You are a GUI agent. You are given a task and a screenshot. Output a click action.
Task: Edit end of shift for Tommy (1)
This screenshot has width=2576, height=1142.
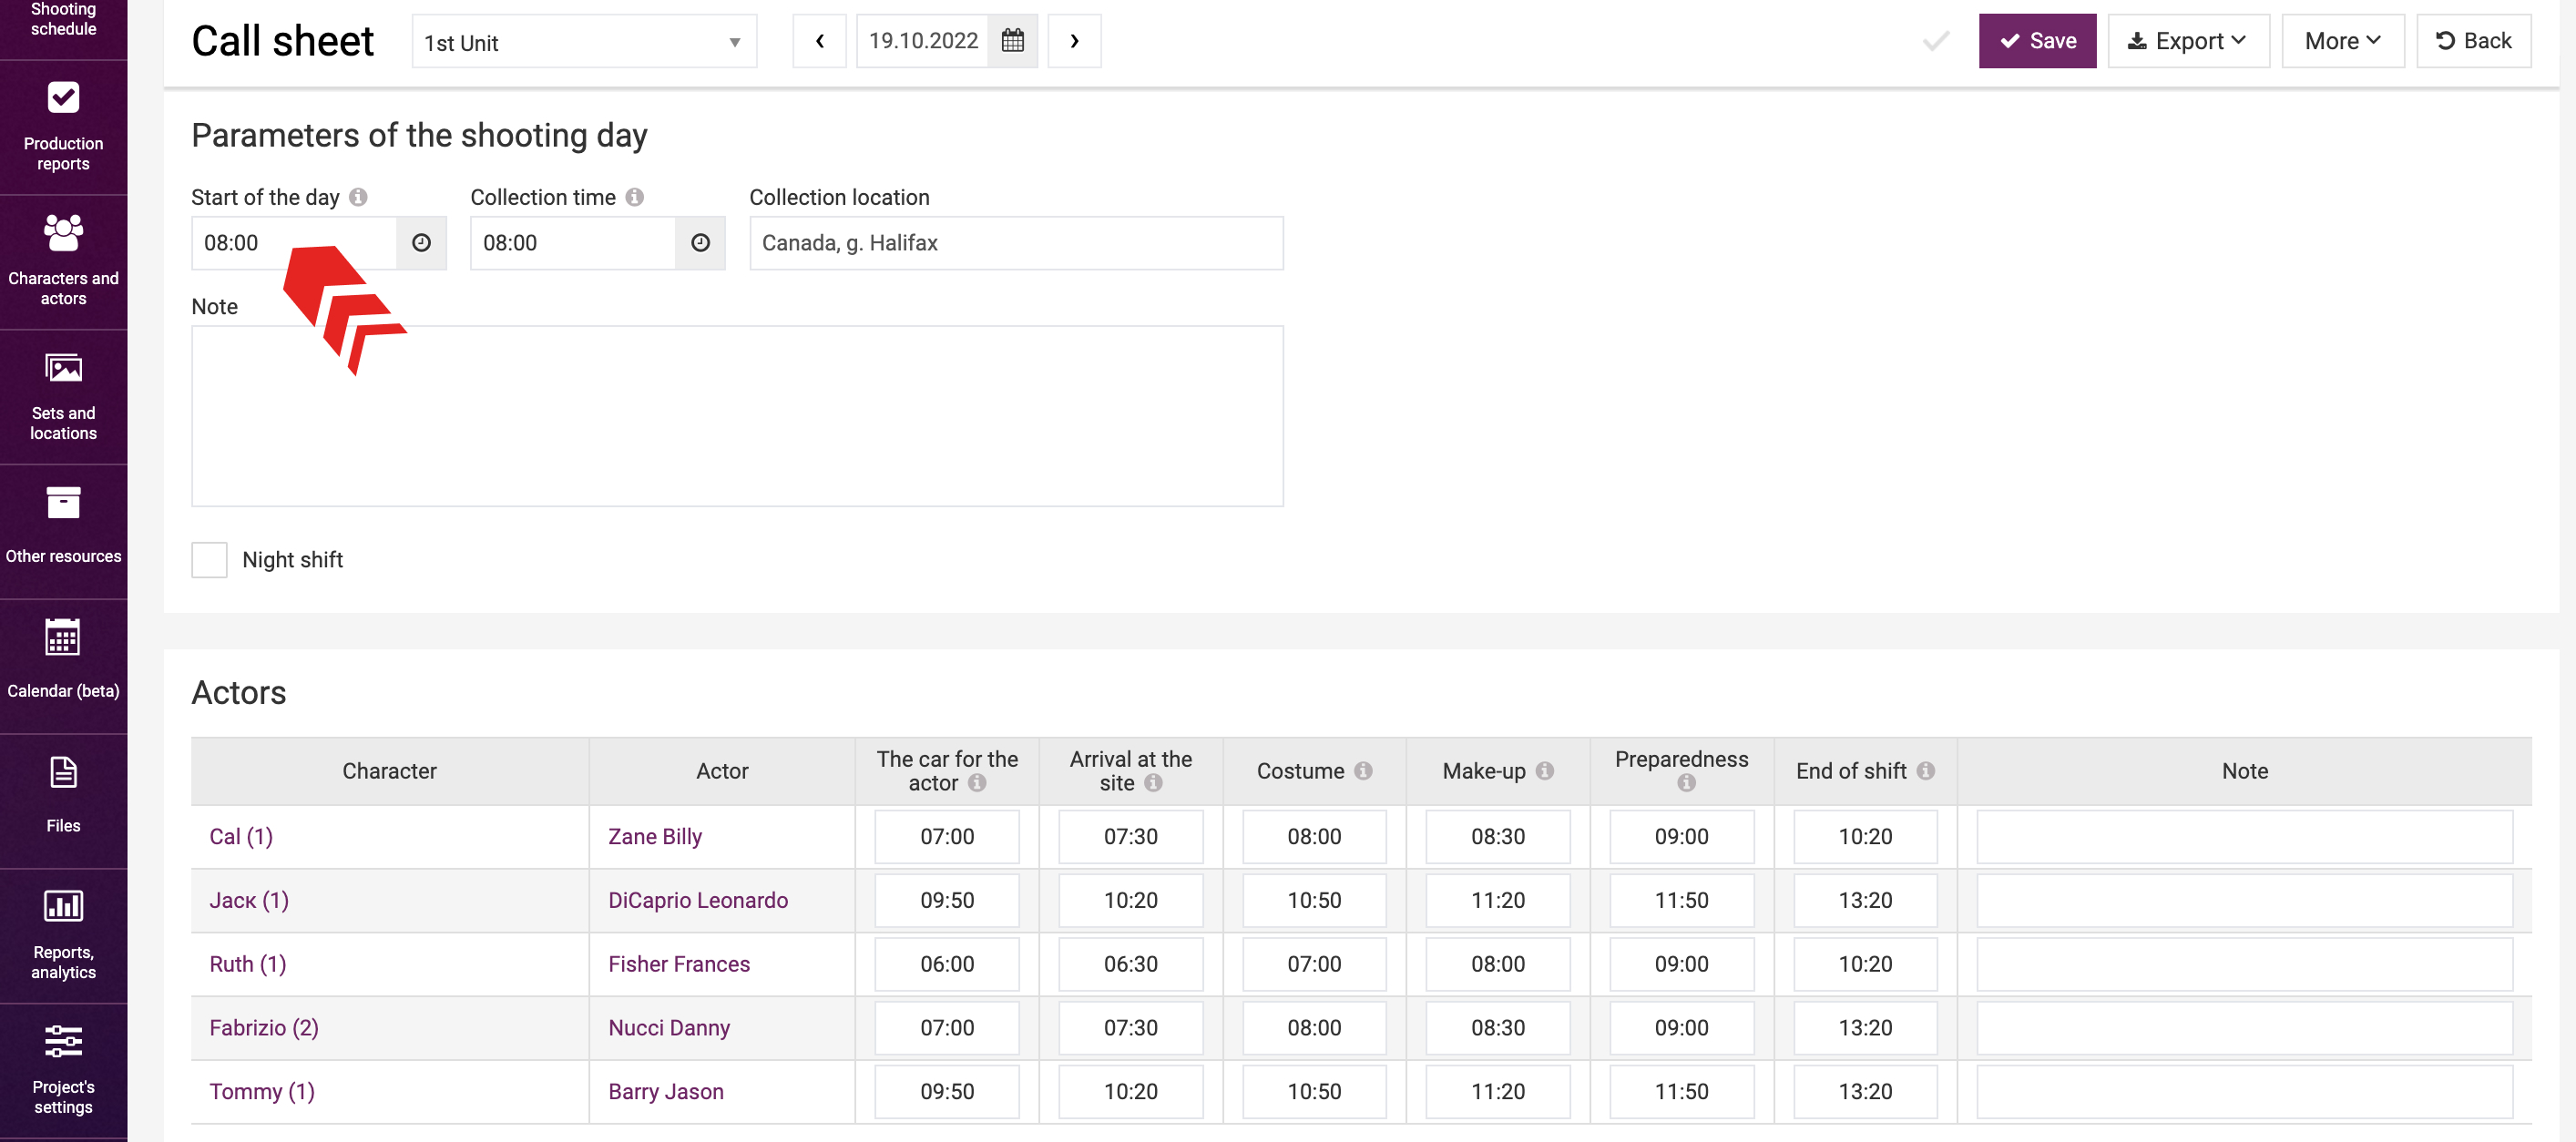tap(1865, 1092)
